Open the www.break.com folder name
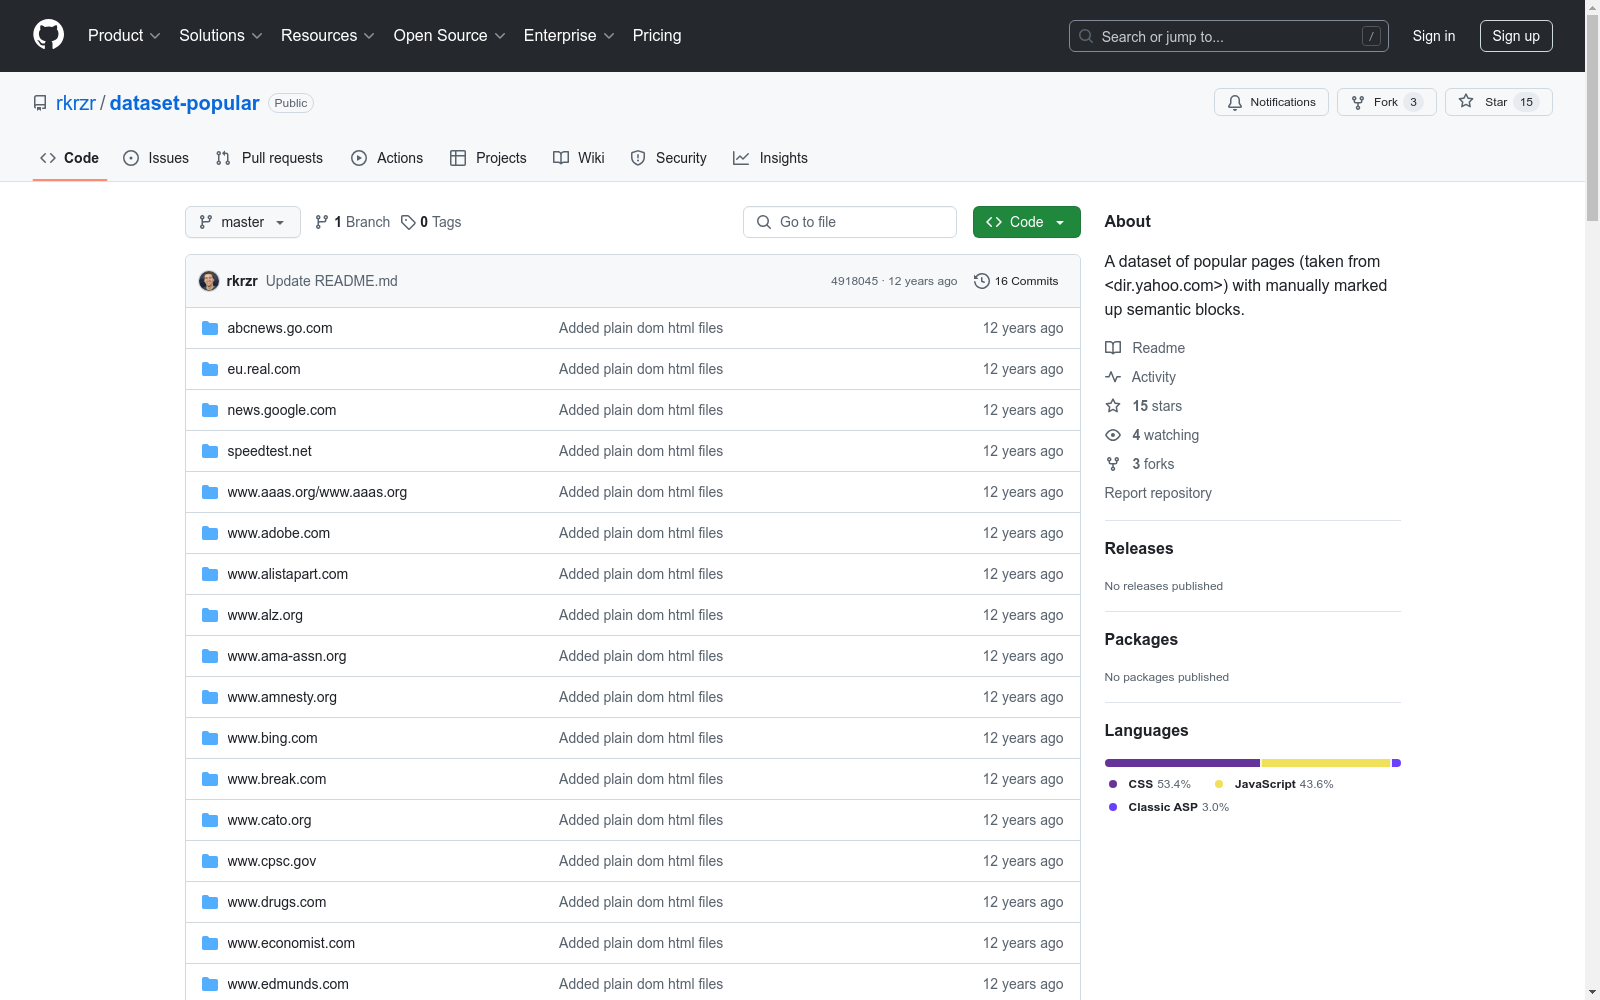This screenshot has width=1600, height=1000. 277,779
